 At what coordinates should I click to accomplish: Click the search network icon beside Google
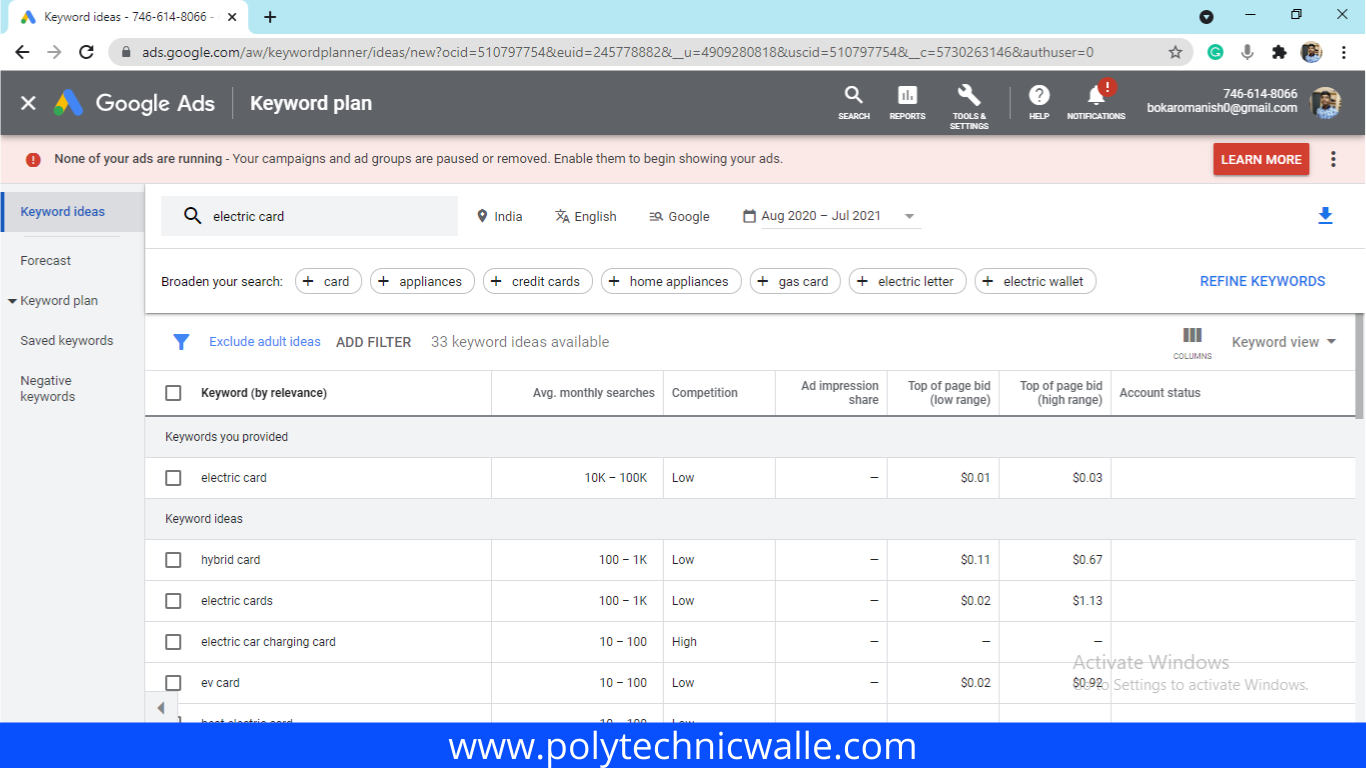coord(656,216)
